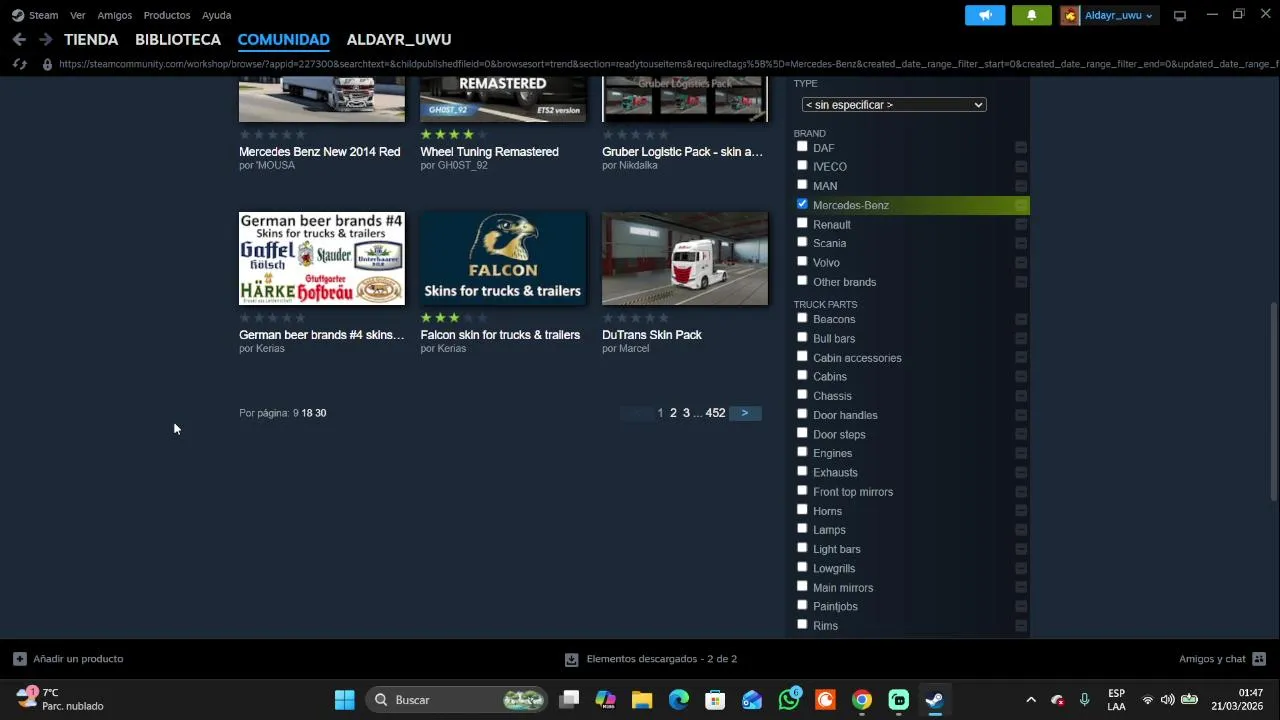Open Google Chrome from the taskbar
This screenshot has height=720, width=1280.
click(862, 700)
